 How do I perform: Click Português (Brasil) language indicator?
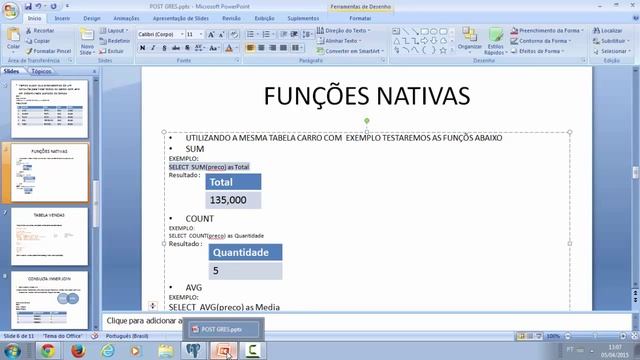pos(127,336)
